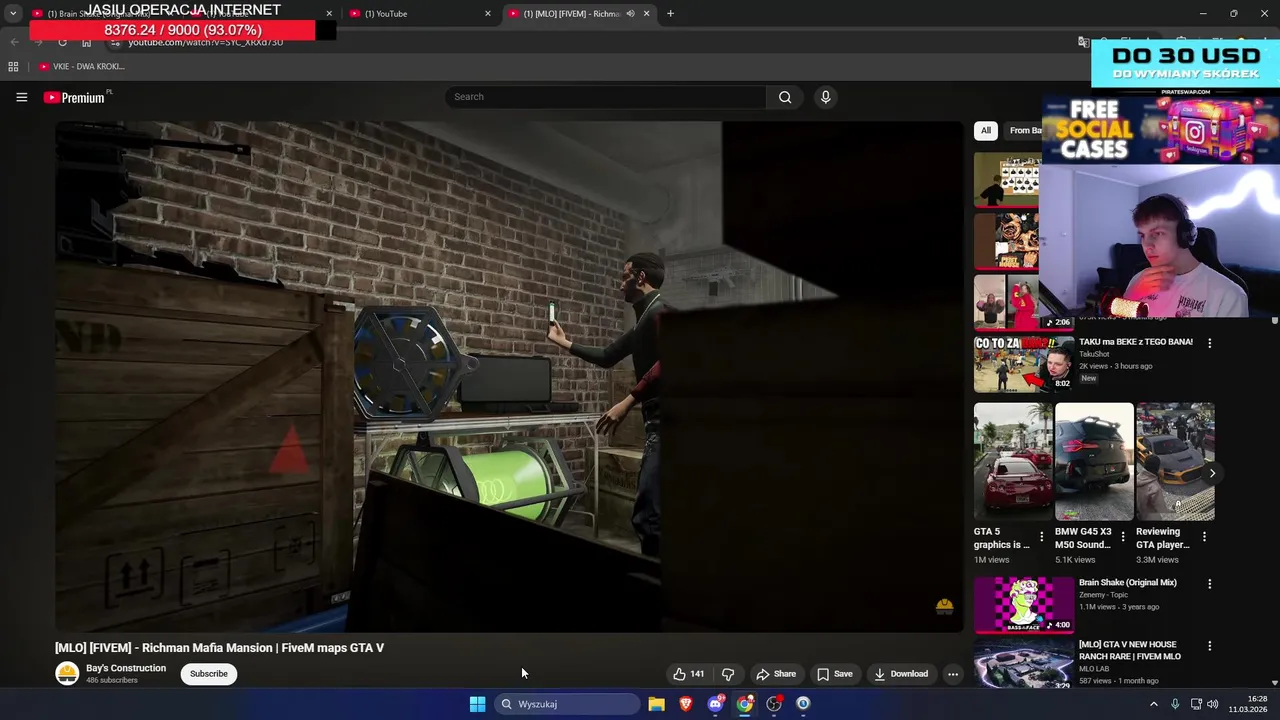Show hidden system tray icons

(1153, 704)
